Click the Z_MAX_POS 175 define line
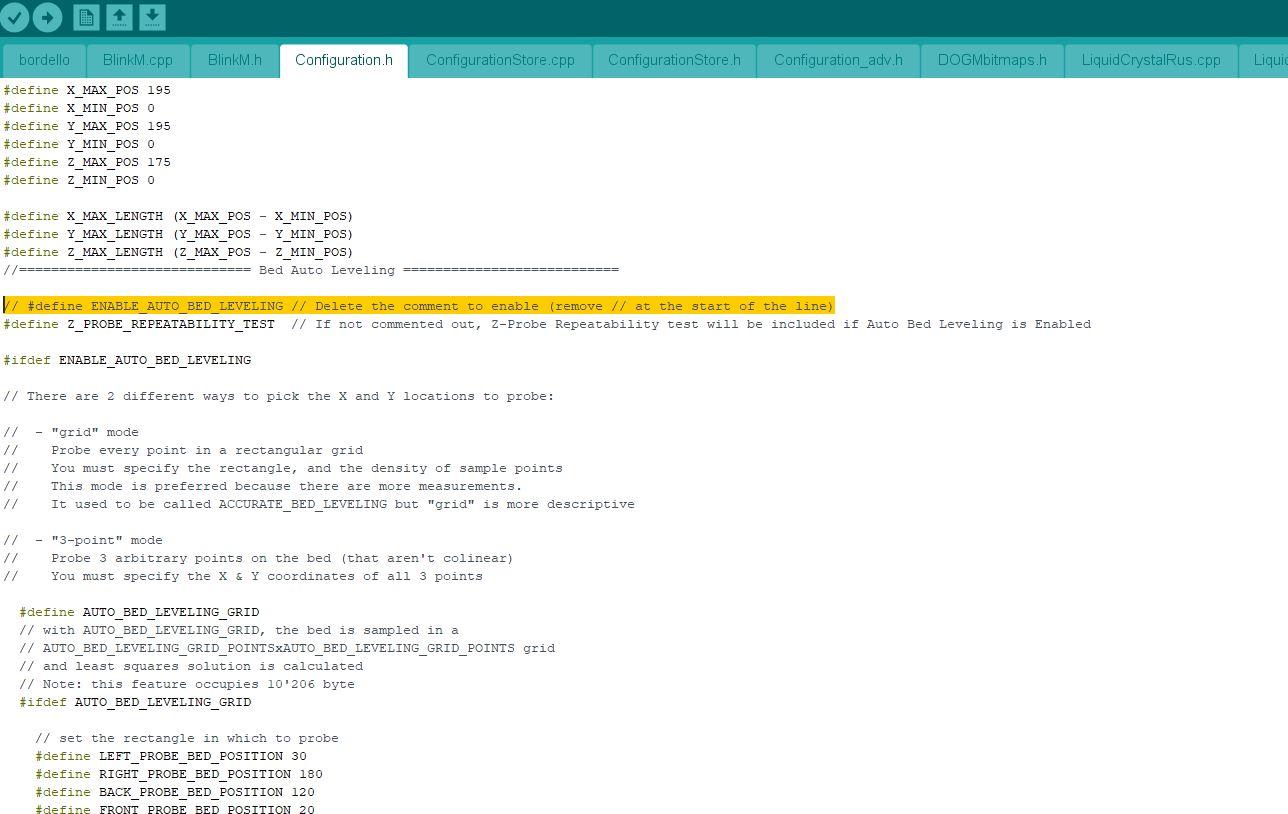Screen dimensions: 1288x814 (x=87, y=162)
